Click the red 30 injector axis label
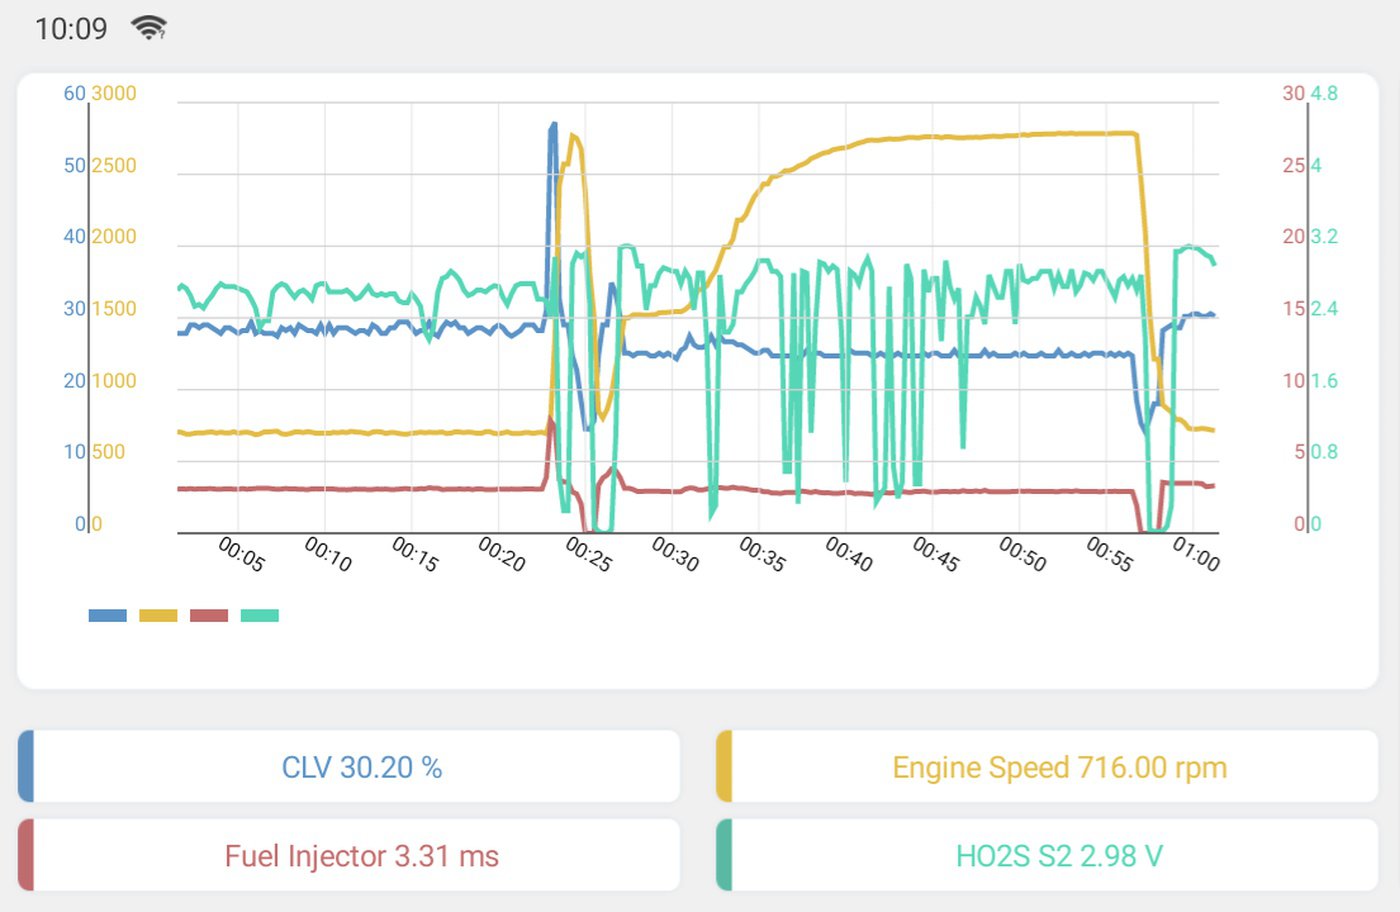This screenshot has height=912, width=1400. [1293, 93]
